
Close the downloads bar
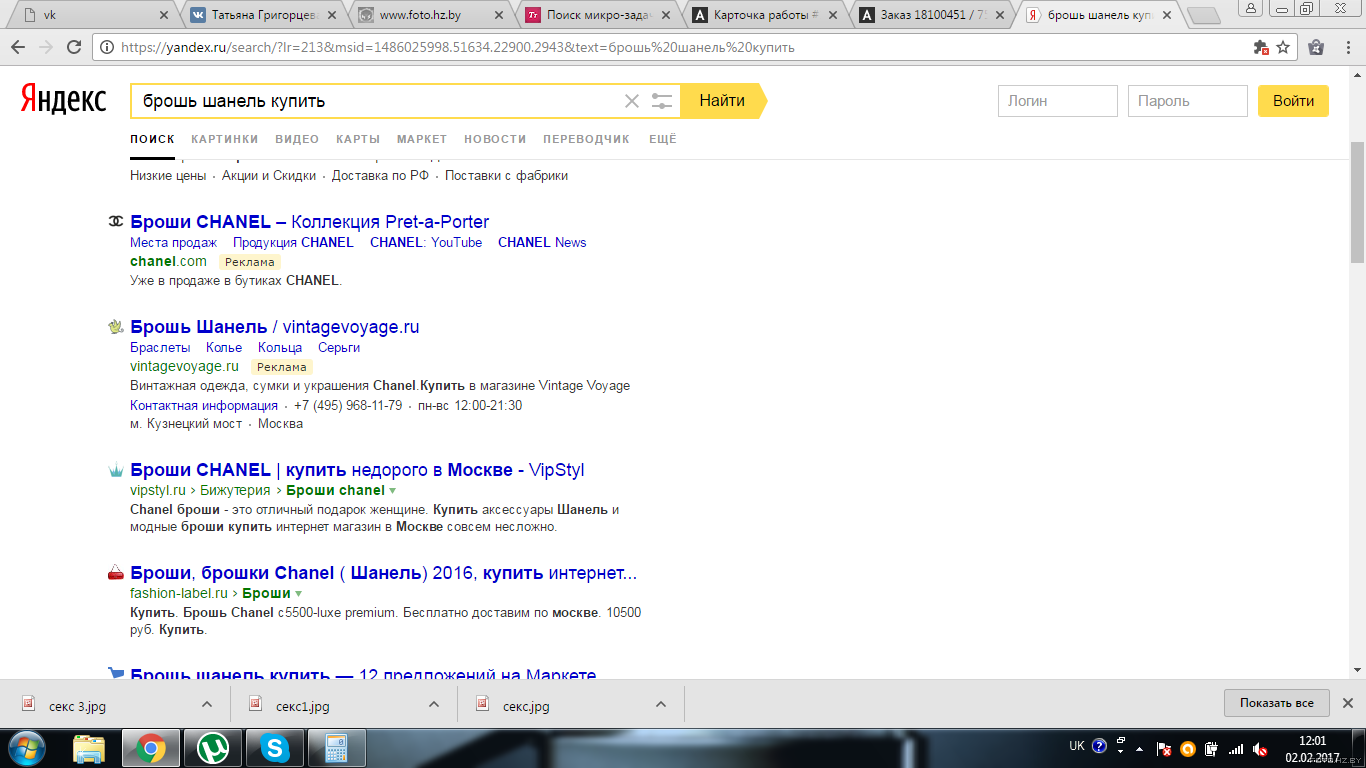click(1347, 703)
